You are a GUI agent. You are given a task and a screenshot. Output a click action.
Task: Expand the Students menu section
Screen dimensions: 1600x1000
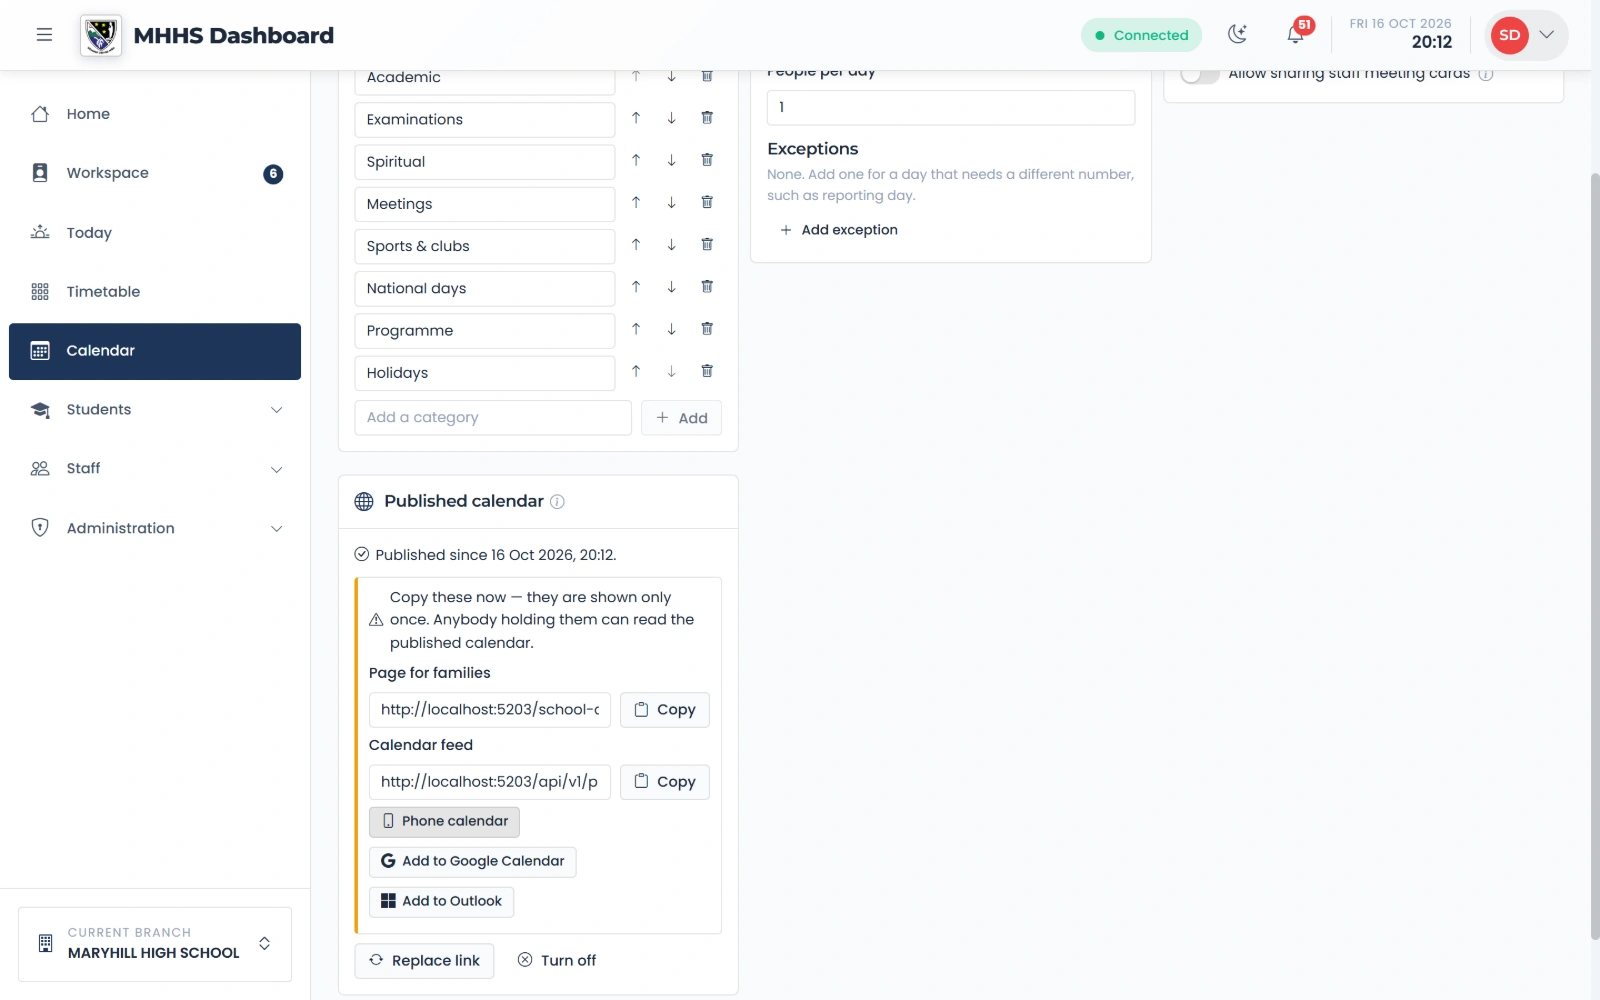[x=155, y=409]
